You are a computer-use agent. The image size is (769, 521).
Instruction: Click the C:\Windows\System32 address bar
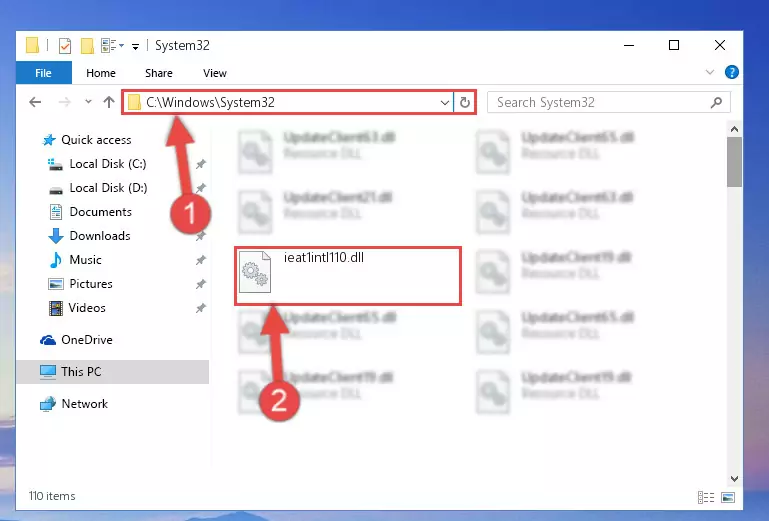(288, 103)
